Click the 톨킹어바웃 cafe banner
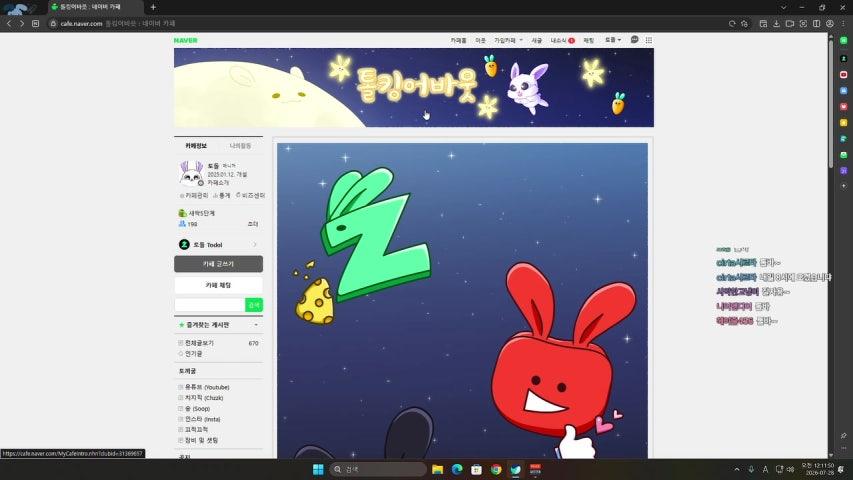 tap(414, 88)
